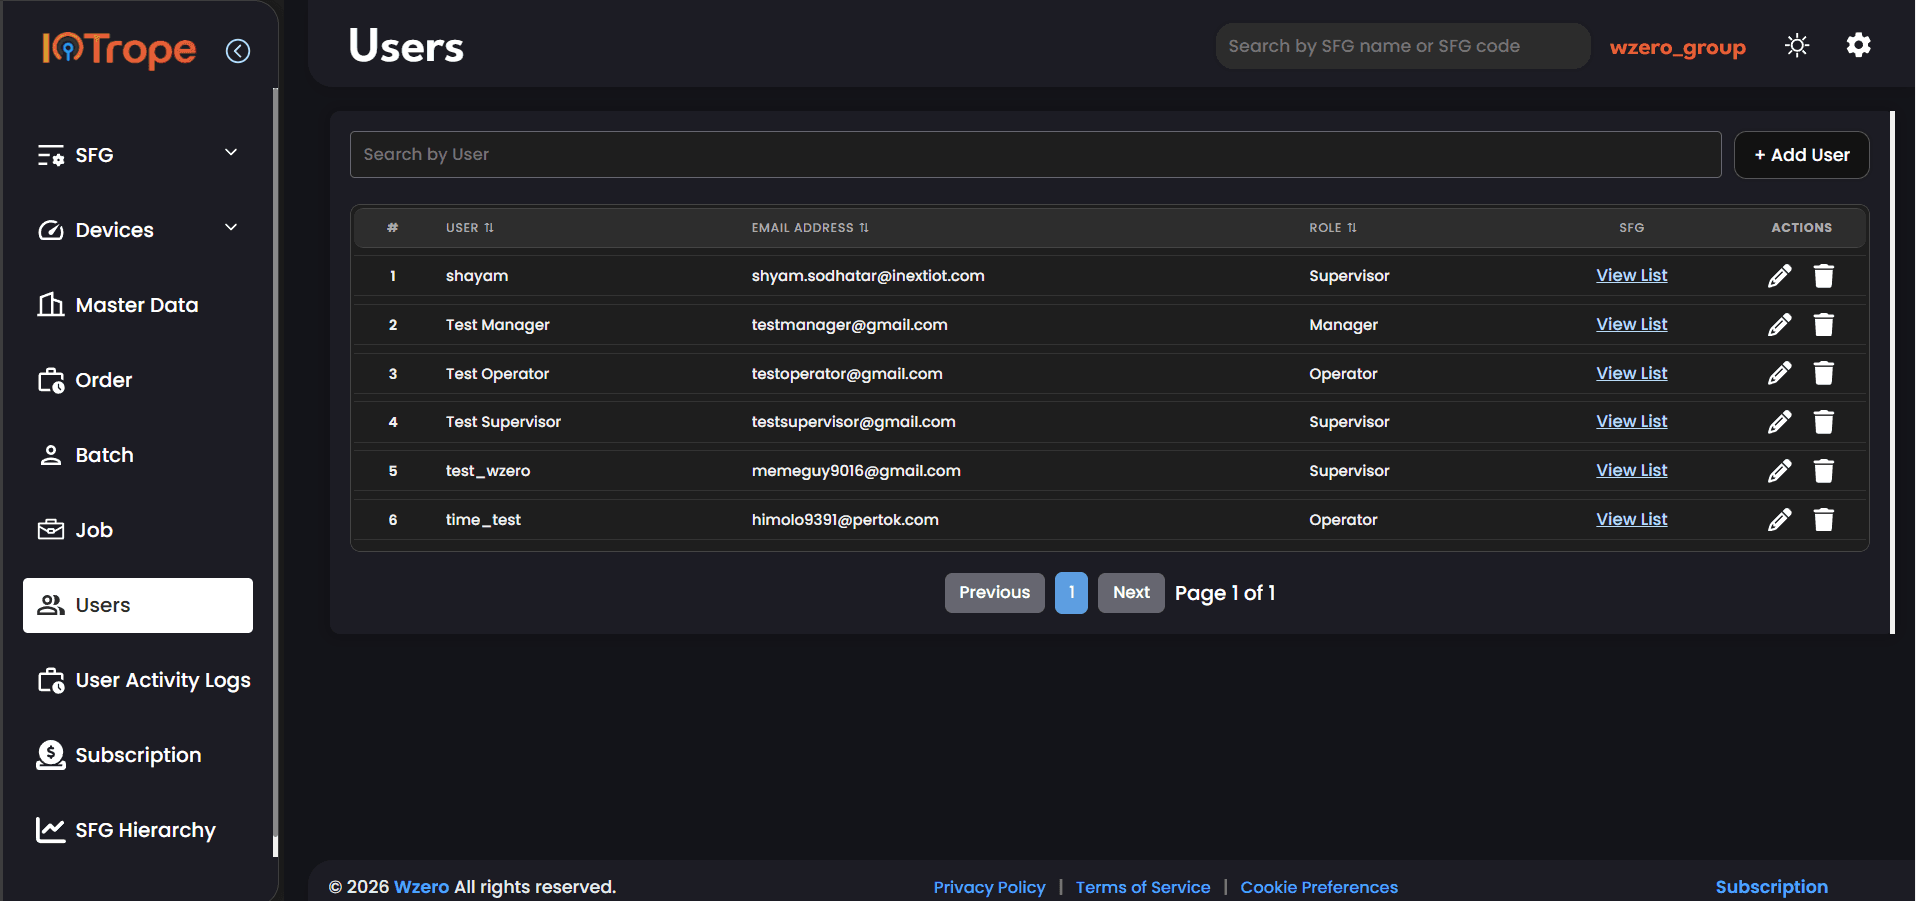This screenshot has height=901, width=1916.
Task: Open the Cookie Preferences link
Action: point(1319,887)
